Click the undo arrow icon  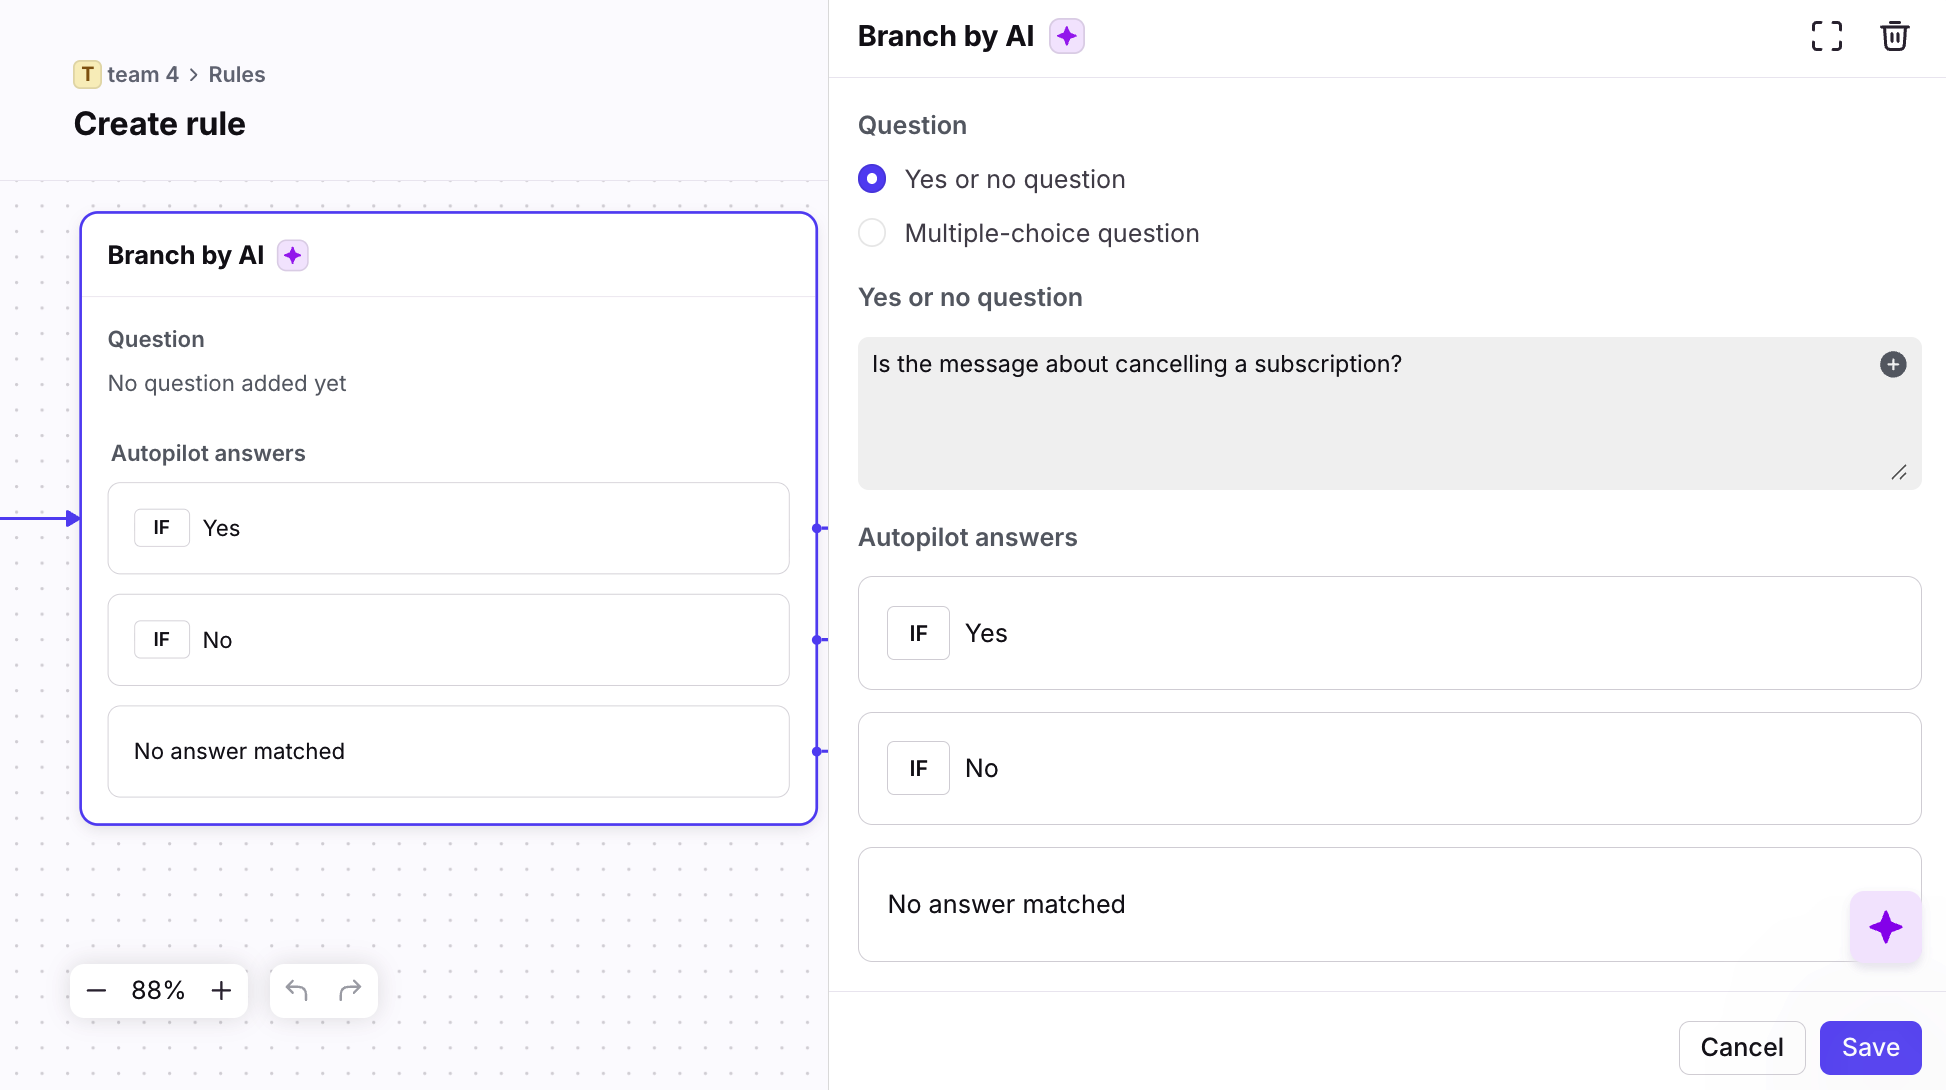297,990
